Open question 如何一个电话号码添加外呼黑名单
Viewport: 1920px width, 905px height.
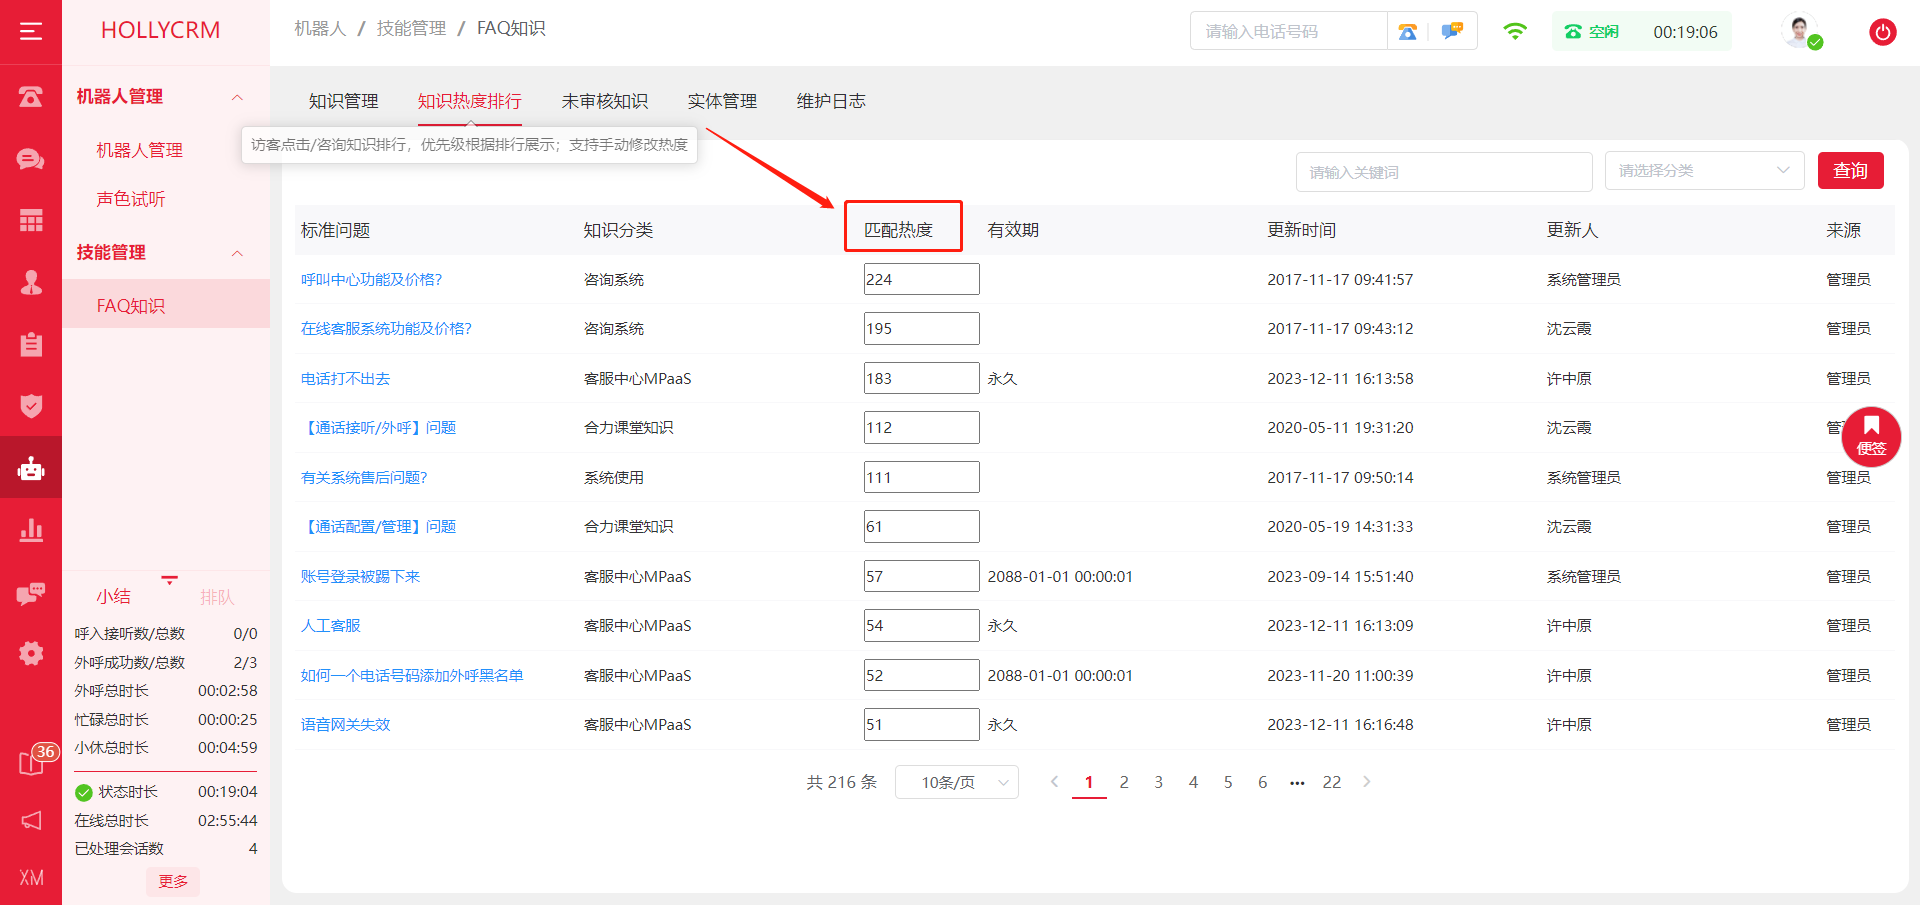pos(412,676)
